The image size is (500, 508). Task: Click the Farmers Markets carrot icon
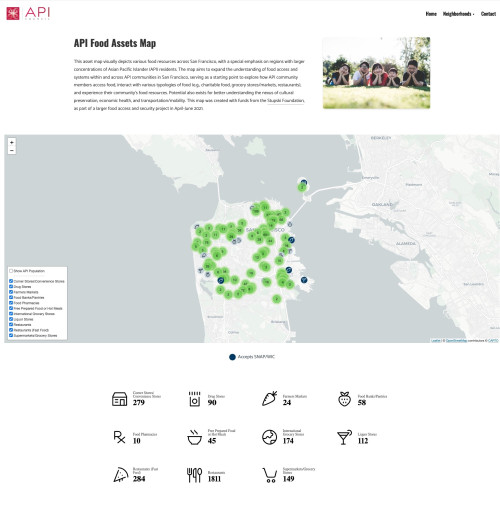click(x=269, y=399)
